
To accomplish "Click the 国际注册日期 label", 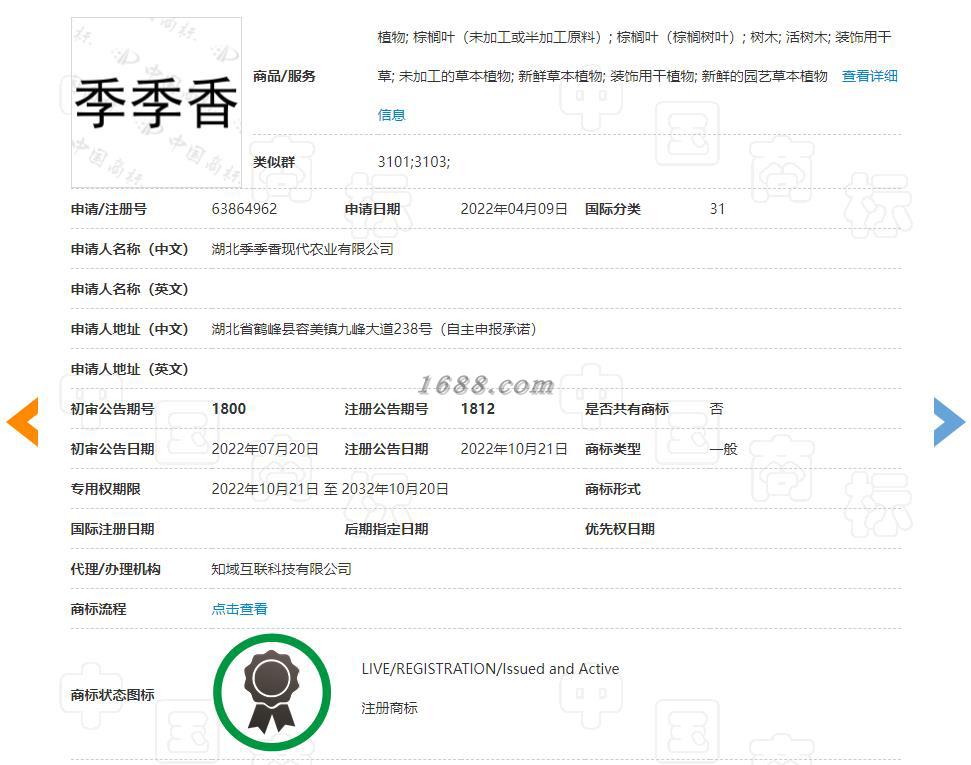I will (x=112, y=529).
